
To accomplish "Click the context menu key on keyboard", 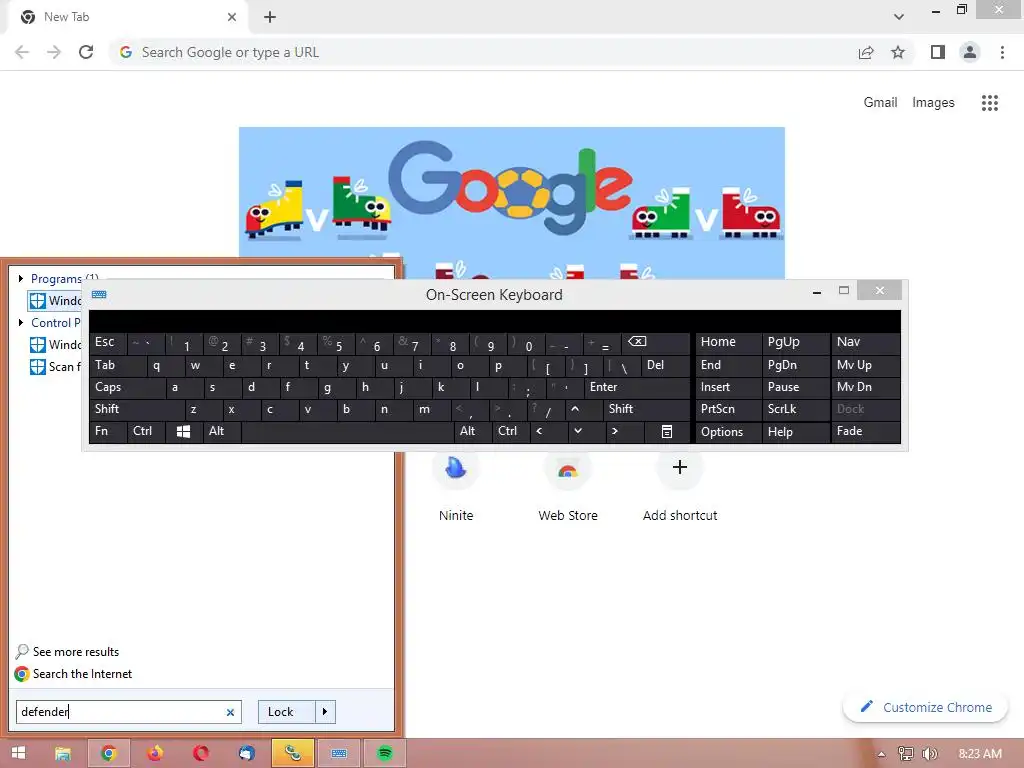I will click(666, 431).
